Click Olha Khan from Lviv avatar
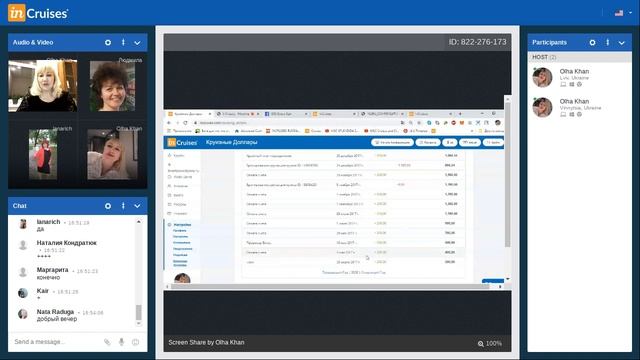This screenshot has width=640, height=360. click(x=542, y=77)
